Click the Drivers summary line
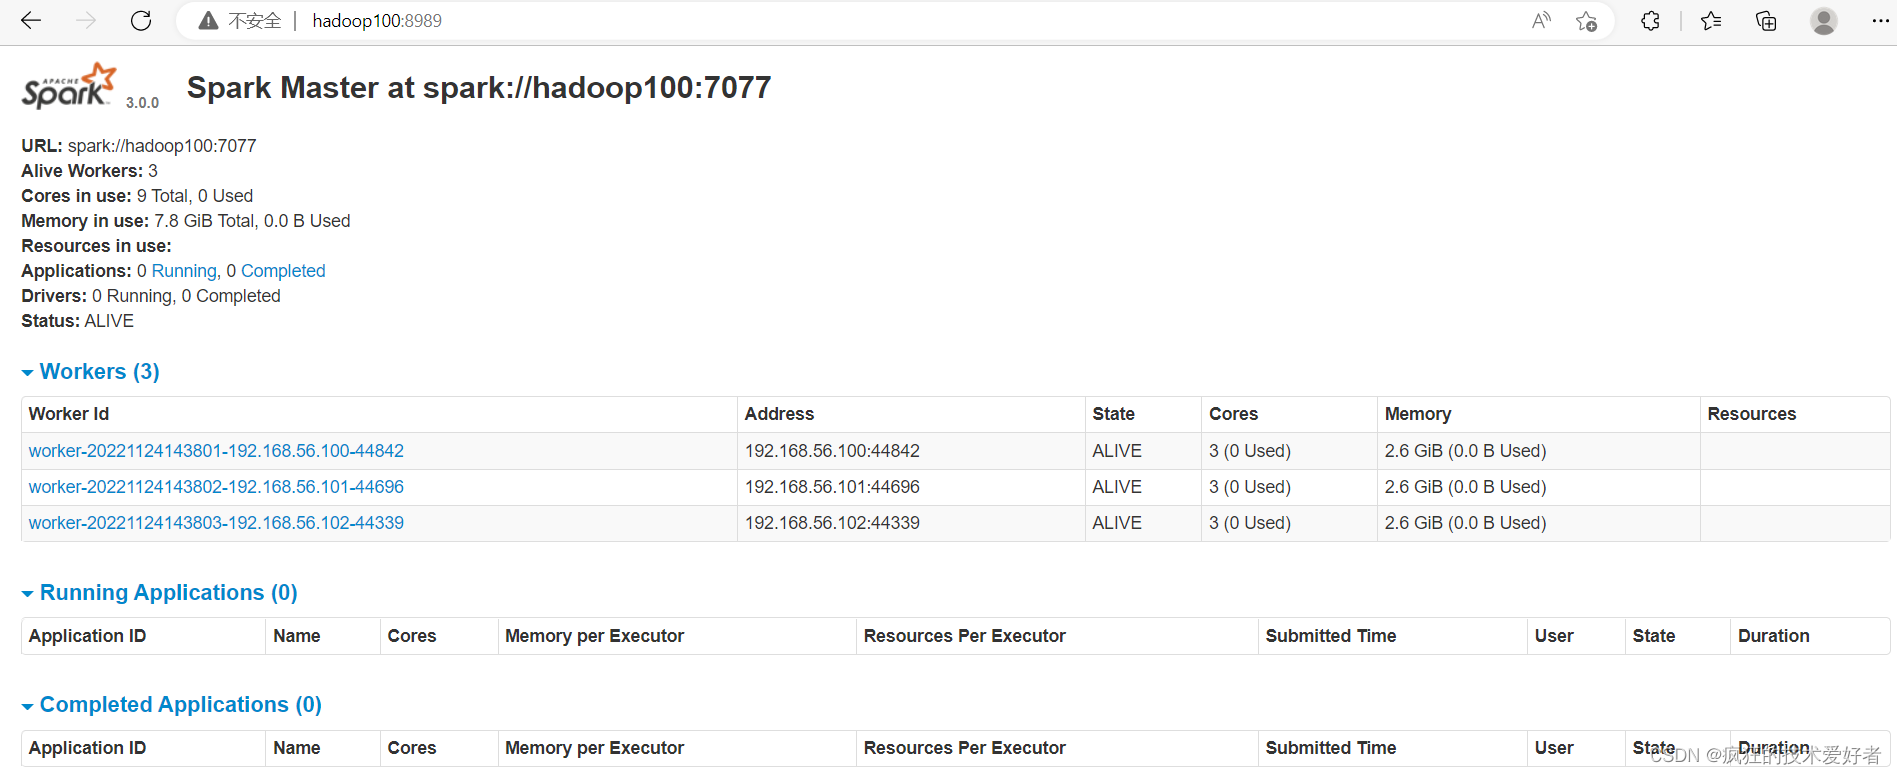The width and height of the screenshot is (1897, 774). point(150,296)
